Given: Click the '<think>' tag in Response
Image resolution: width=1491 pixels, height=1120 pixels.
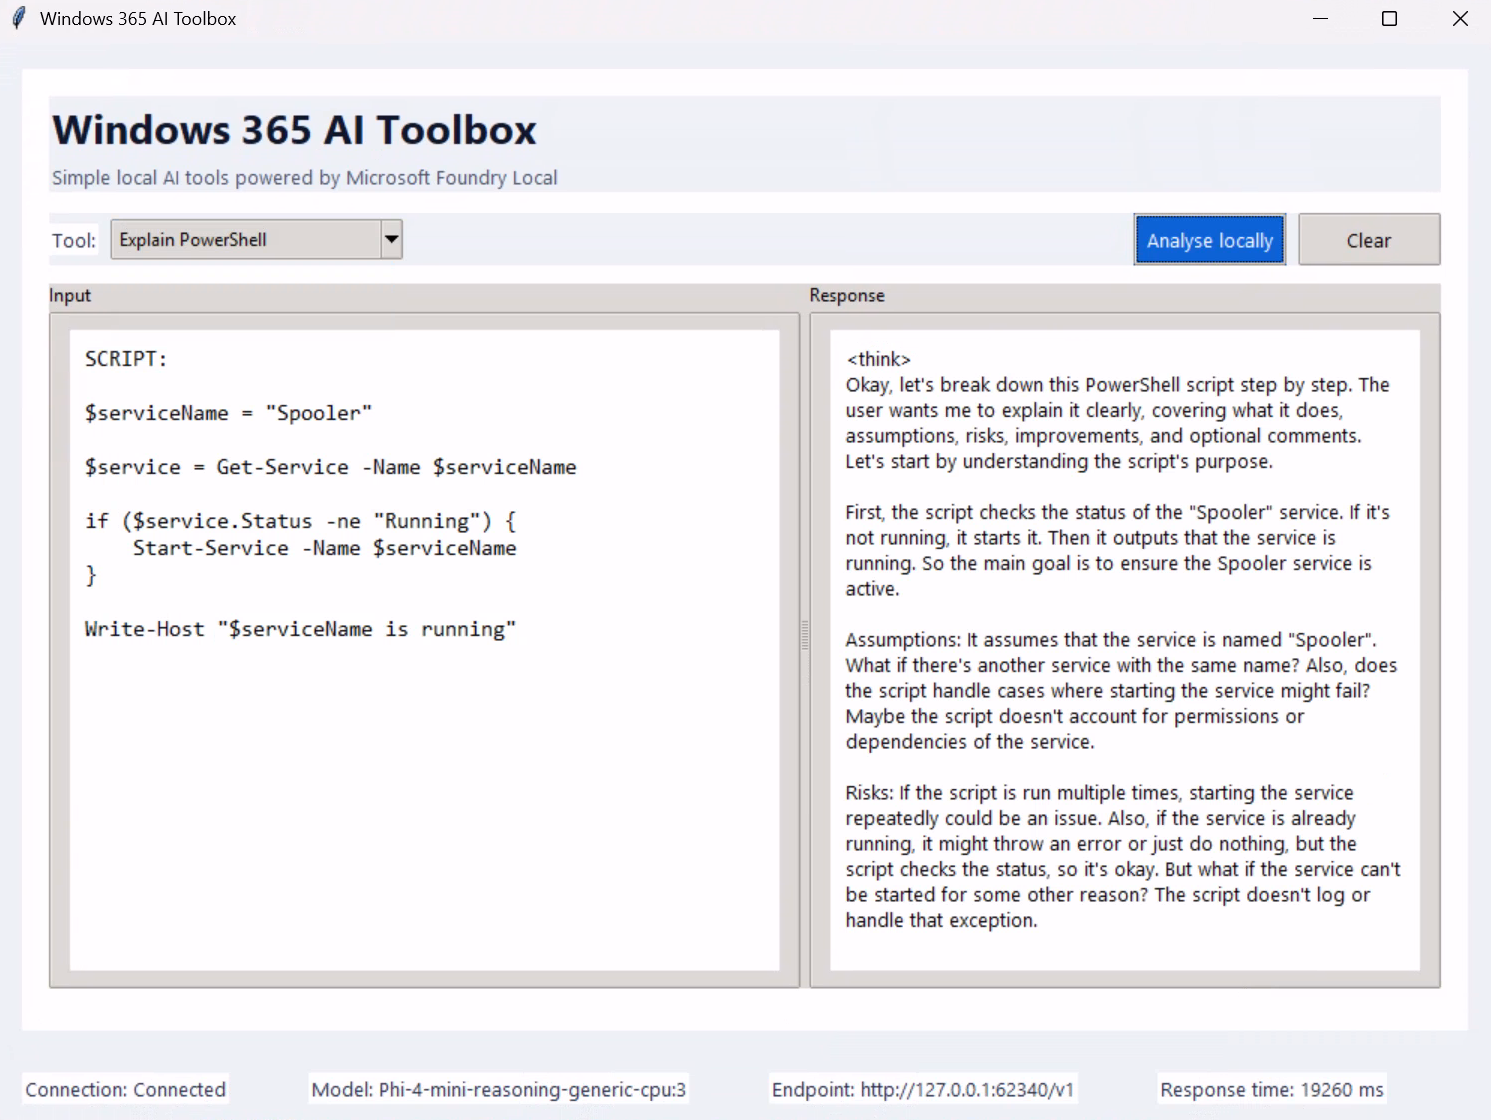Looking at the screenshot, I should [879, 359].
